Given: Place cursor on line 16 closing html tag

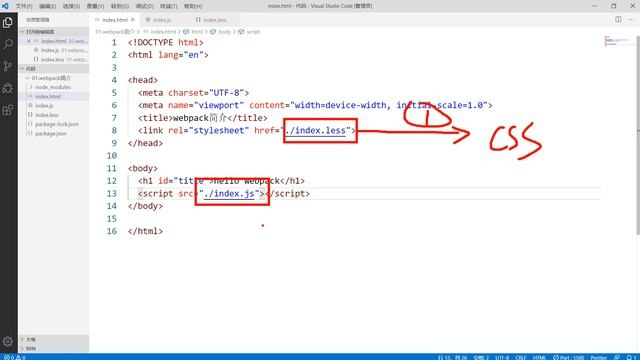Looking at the screenshot, I should (145, 231).
